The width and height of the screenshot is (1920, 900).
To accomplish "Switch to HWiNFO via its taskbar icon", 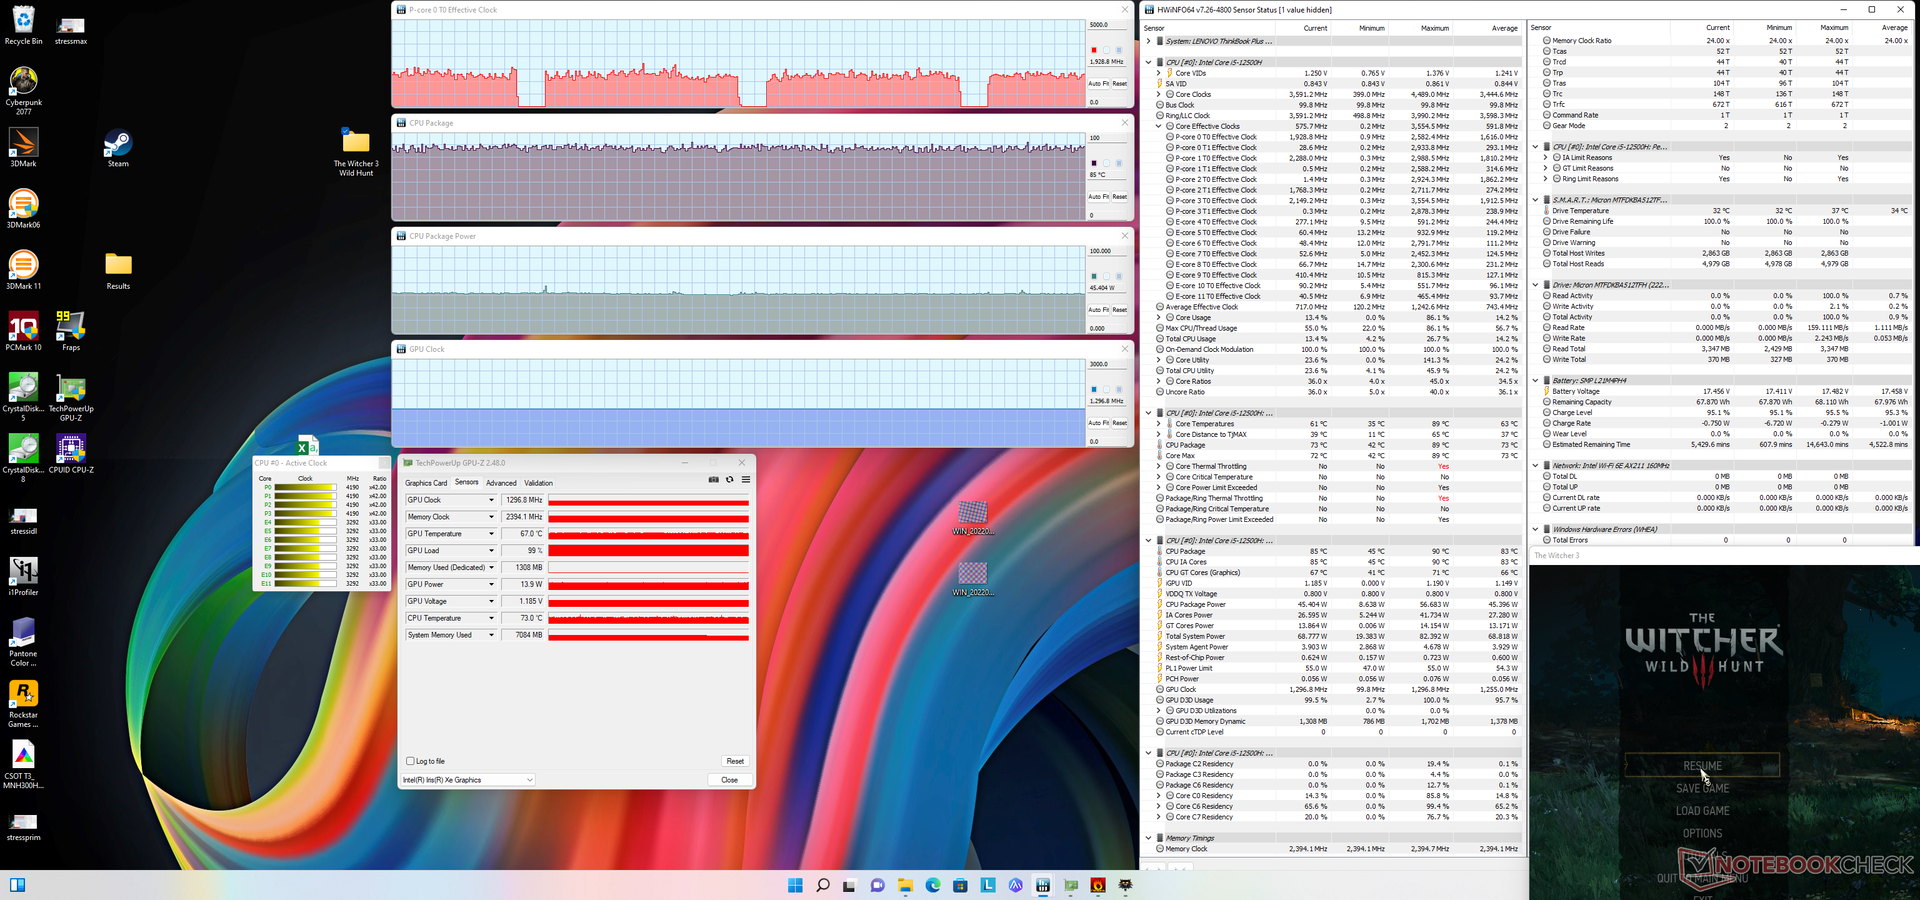I will click(1043, 885).
